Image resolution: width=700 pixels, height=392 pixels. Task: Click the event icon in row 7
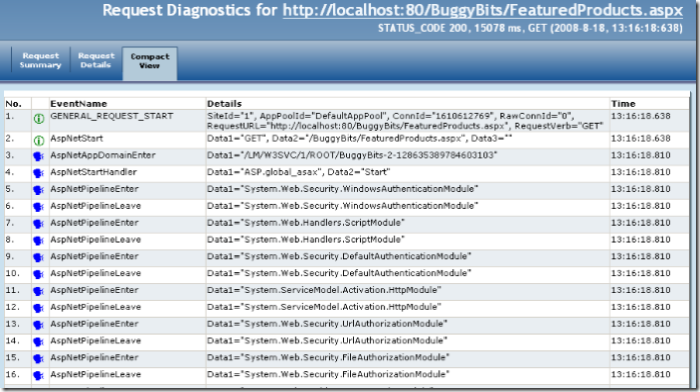pyautogui.click(x=38, y=224)
